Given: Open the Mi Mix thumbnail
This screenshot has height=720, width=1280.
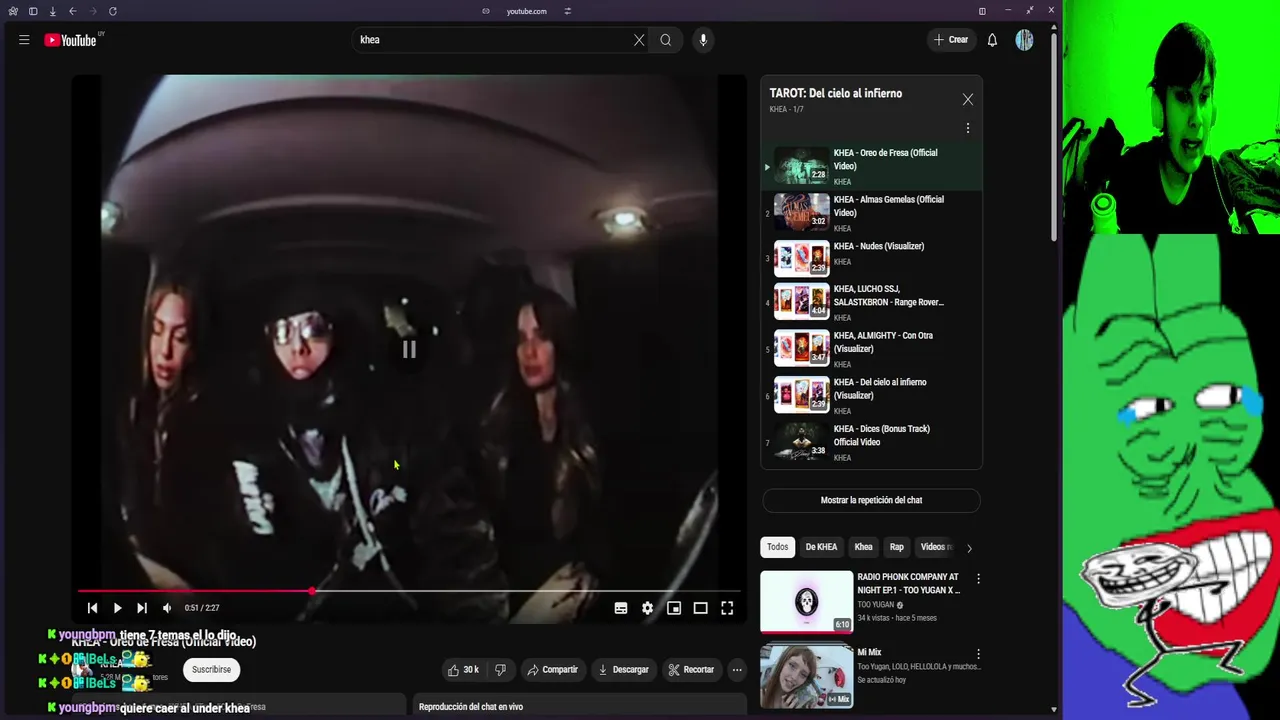Looking at the screenshot, I should 806,676.
